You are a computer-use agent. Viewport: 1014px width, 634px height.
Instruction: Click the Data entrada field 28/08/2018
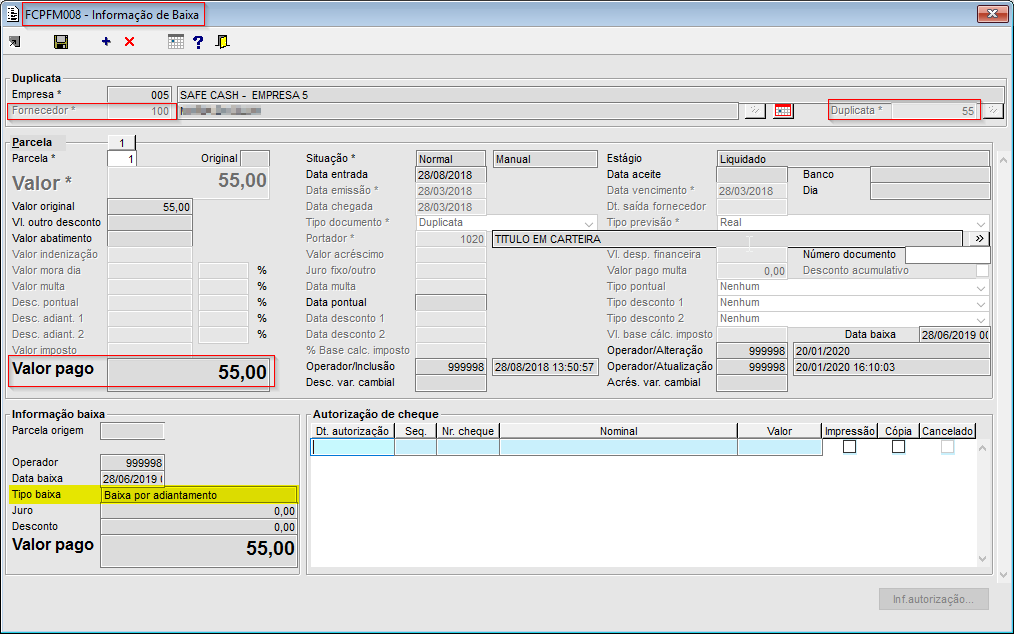click(451, 175)
